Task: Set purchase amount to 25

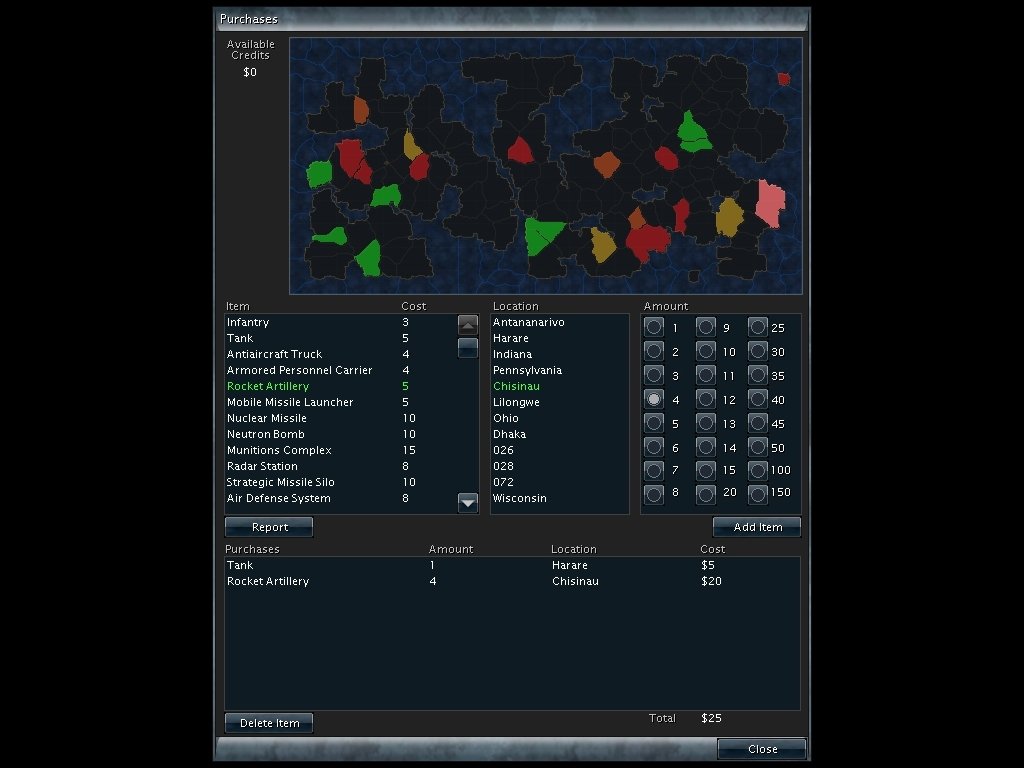Action: [758, 327]
